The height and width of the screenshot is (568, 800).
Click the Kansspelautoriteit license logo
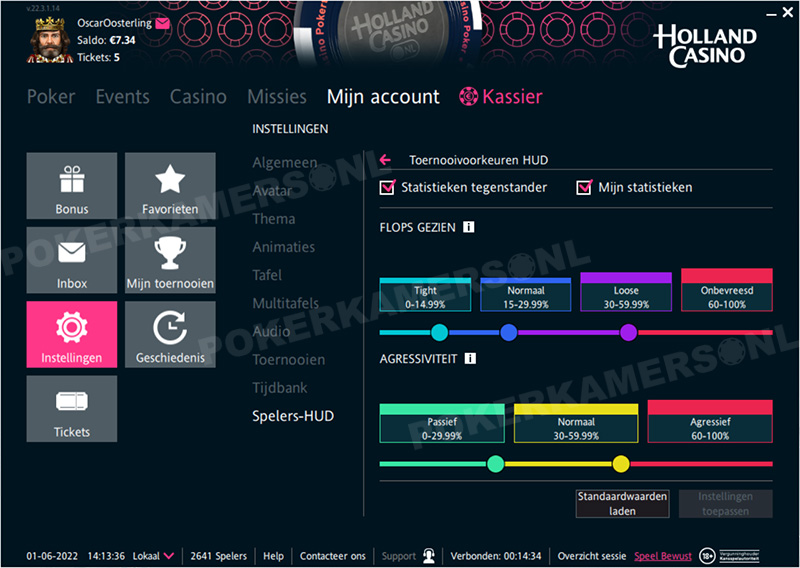(x=739, y=556)
